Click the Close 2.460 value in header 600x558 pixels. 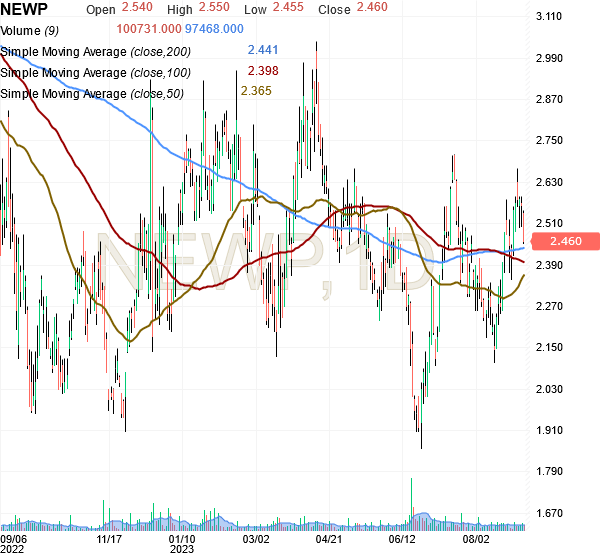[x=372, y=7]
